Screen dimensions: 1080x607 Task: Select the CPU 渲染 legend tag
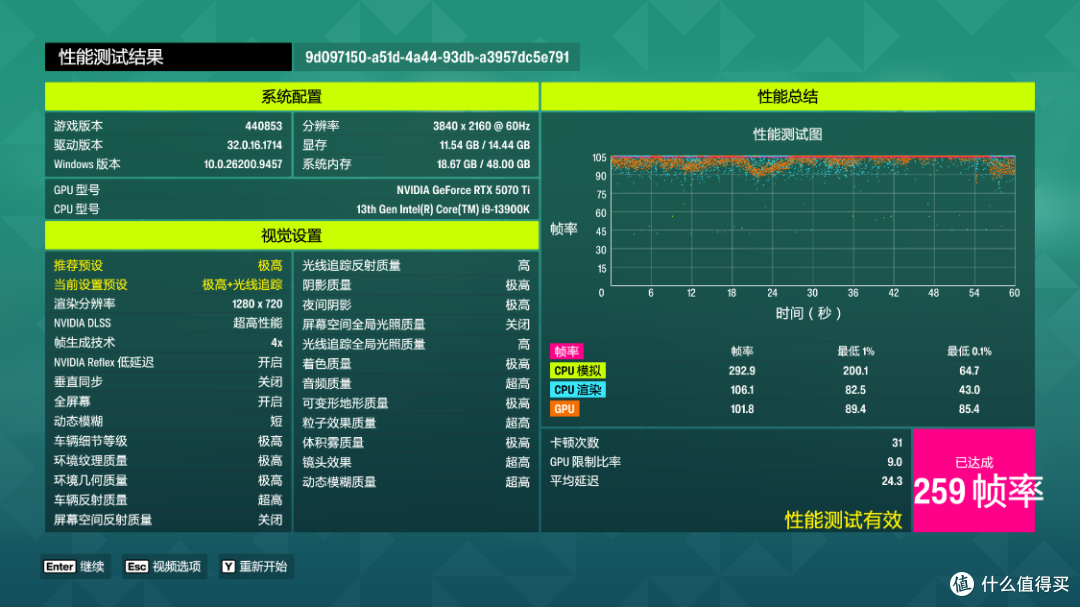pos(577,390)
